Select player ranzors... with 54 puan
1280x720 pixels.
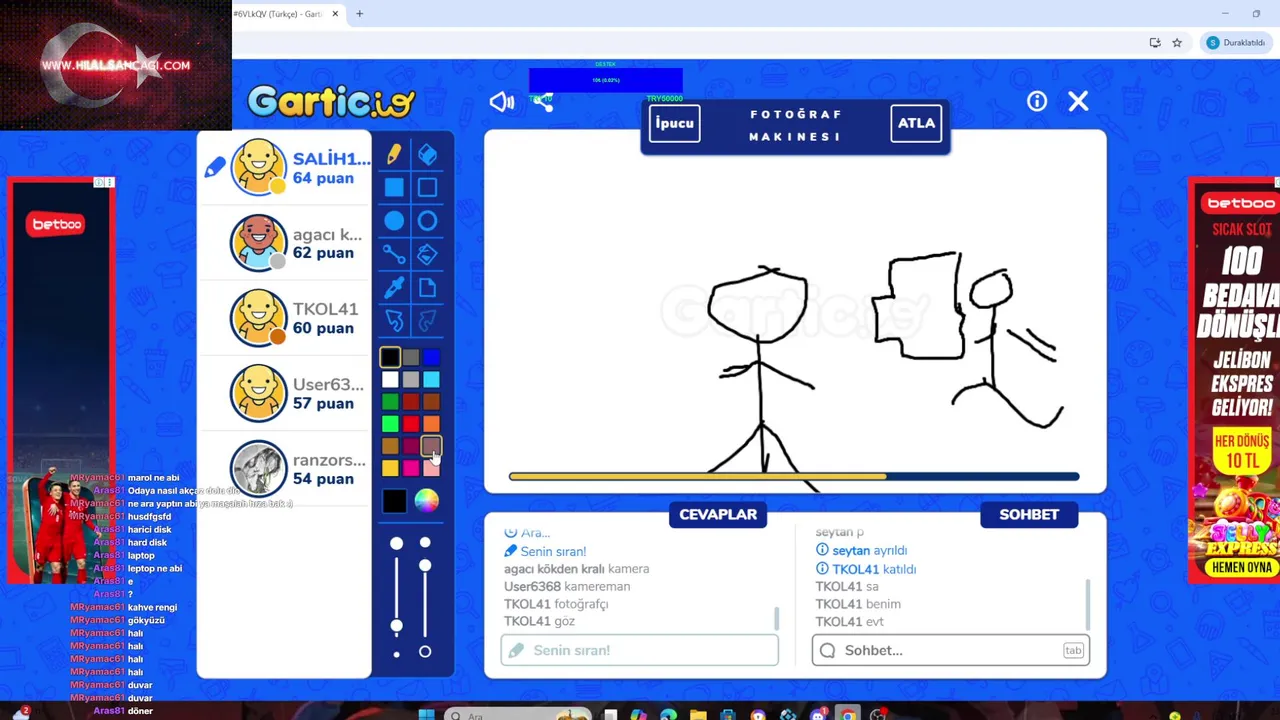[284, 468]
